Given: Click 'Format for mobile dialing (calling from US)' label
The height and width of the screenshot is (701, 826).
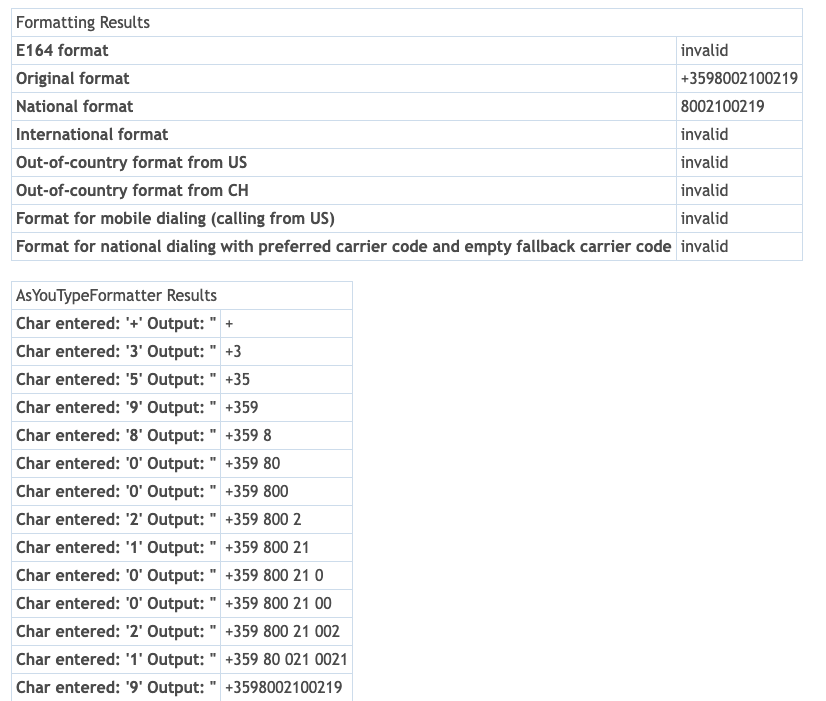Looking at the screenshot, I should click(175, 218).
